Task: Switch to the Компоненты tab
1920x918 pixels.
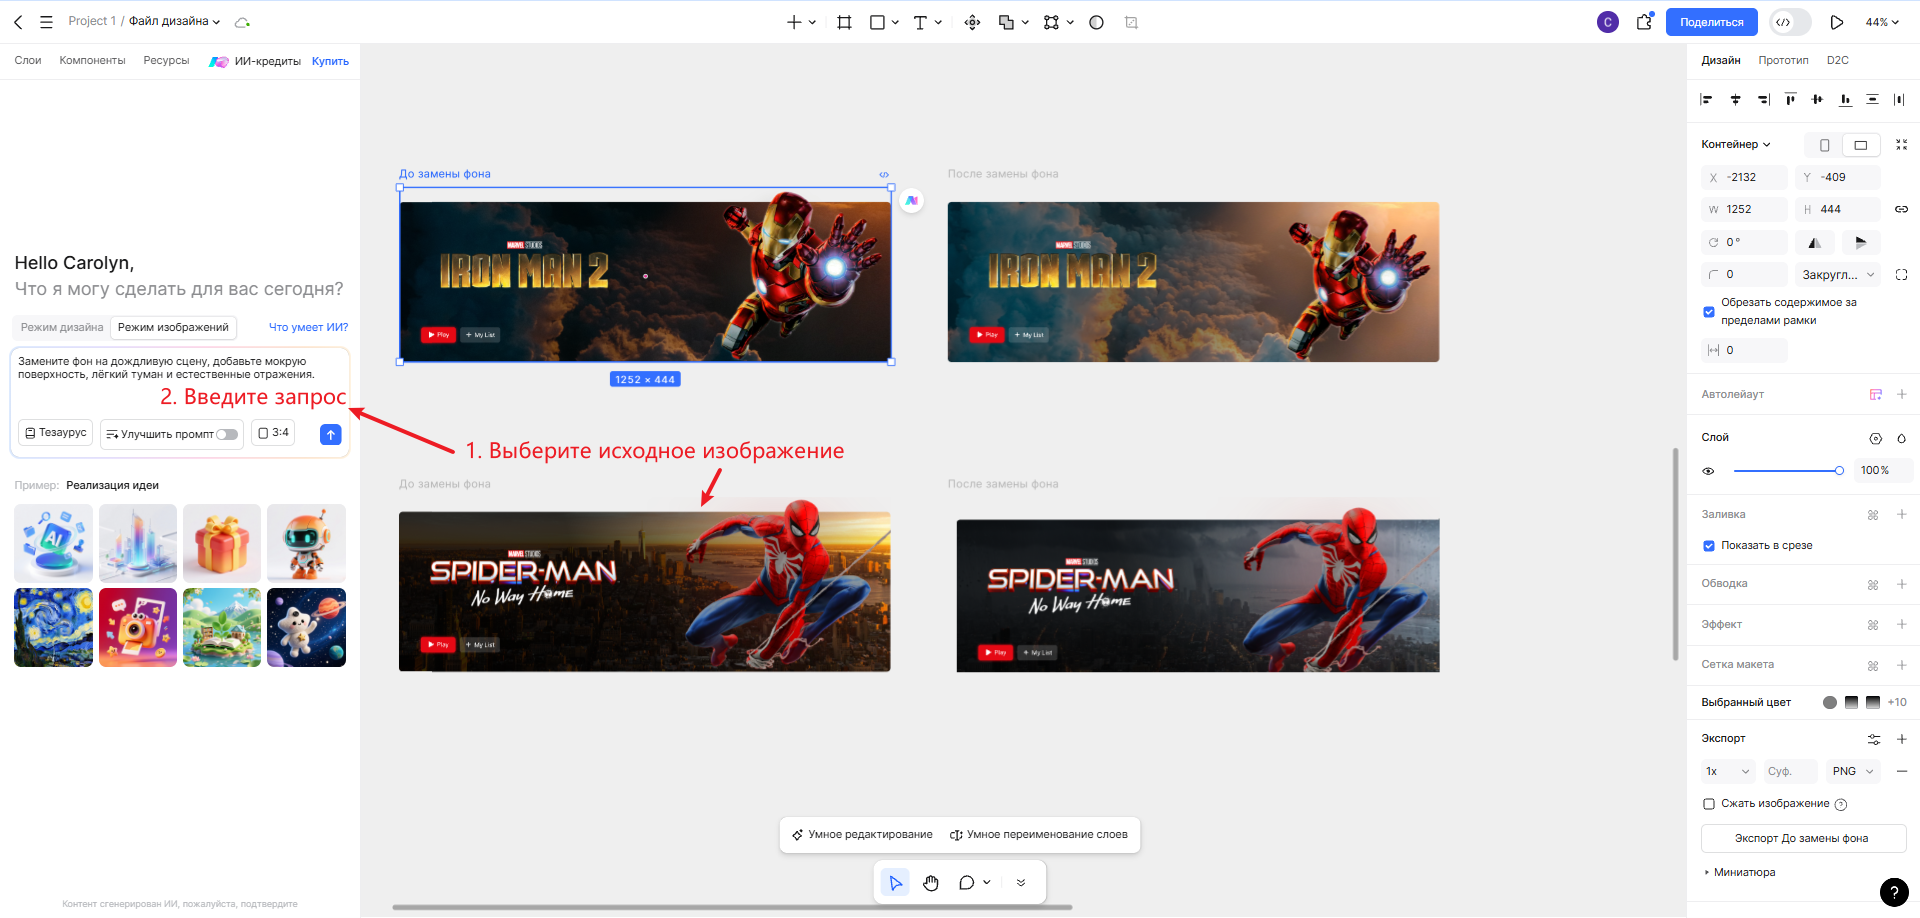Action: point(92,60)
